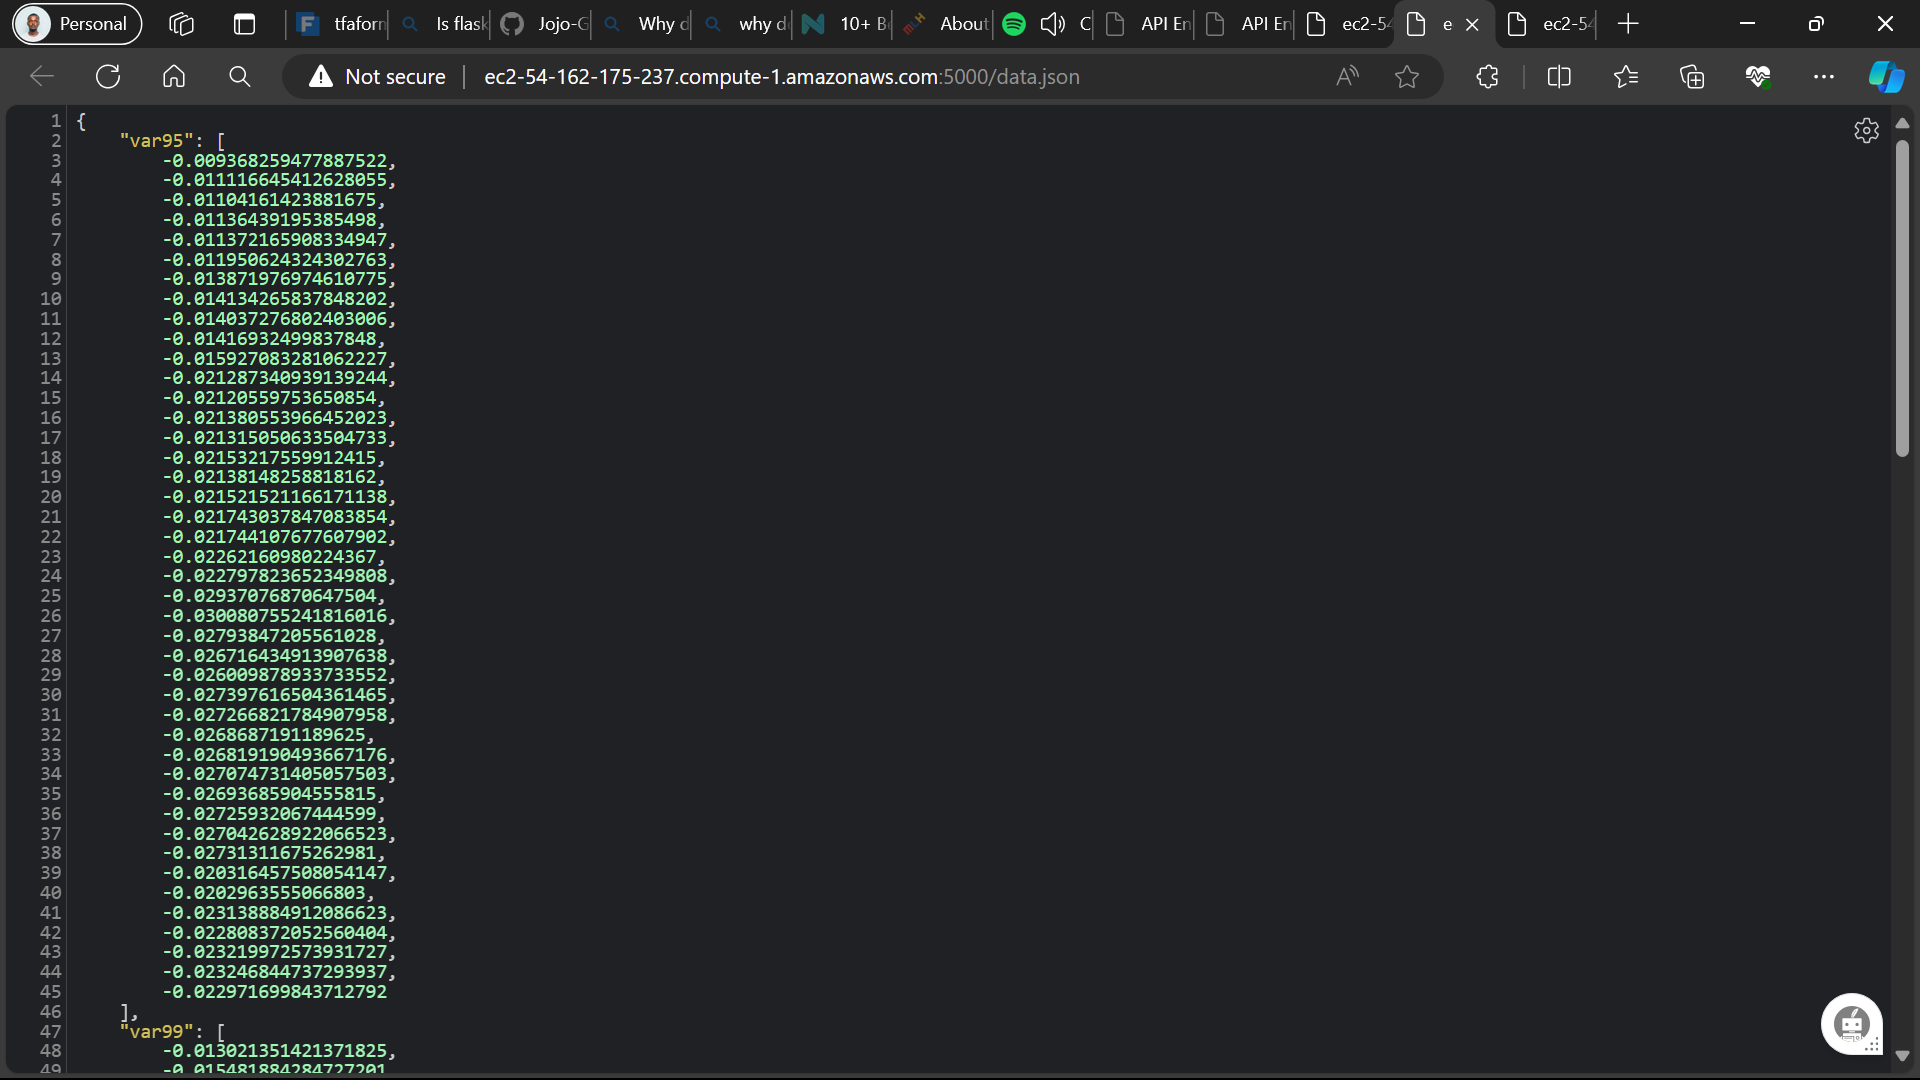Viewport: 1920px width, 1080px height.
Task: Toggle Split screen view icon
Action: [x=1559, y=77]
